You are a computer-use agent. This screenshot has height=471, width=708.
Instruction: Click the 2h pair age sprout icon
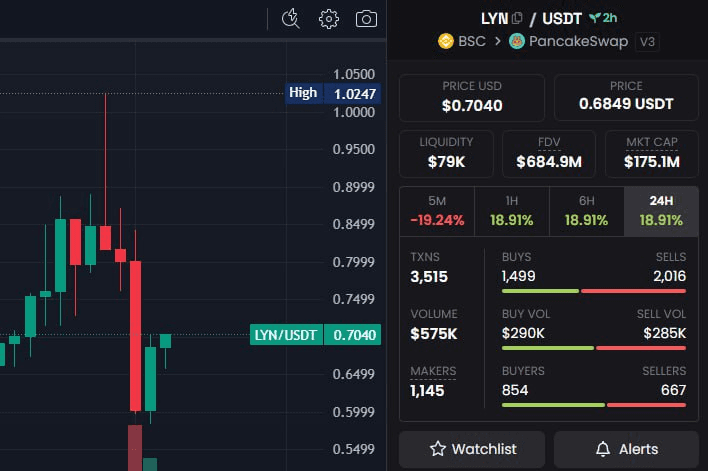point(595,17)
